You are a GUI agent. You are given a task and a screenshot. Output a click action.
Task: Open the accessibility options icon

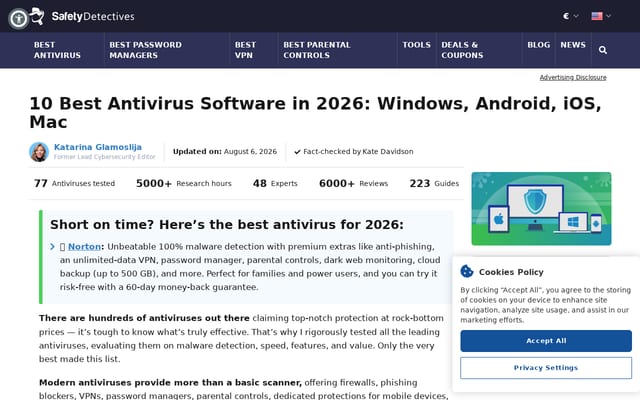click(18, 18)
